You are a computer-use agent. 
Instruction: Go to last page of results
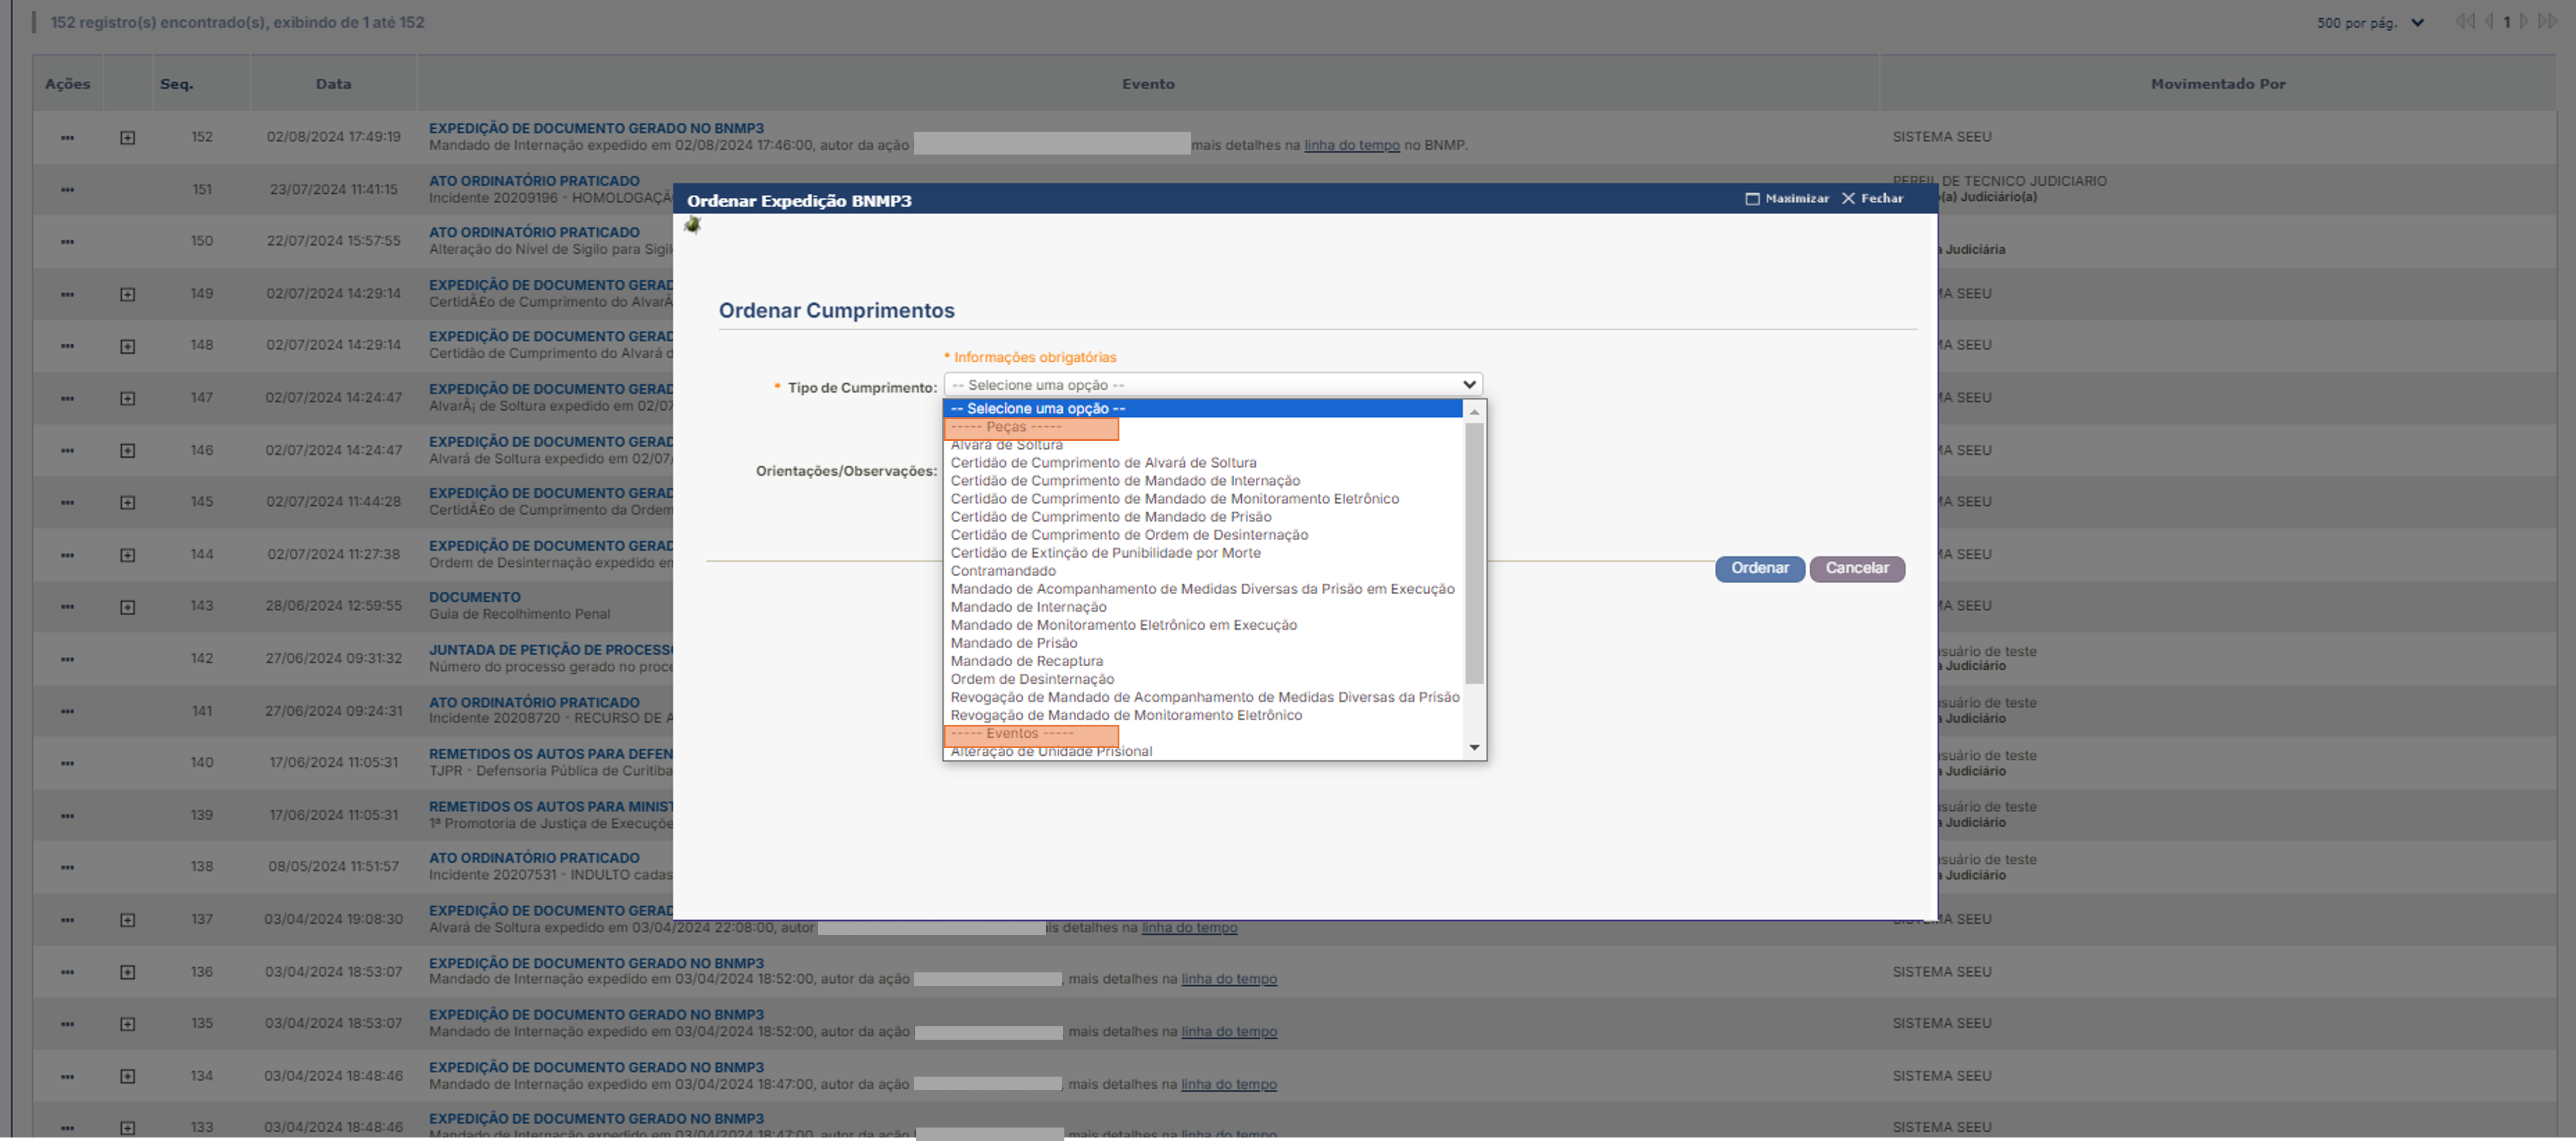tap(2547, 22)
